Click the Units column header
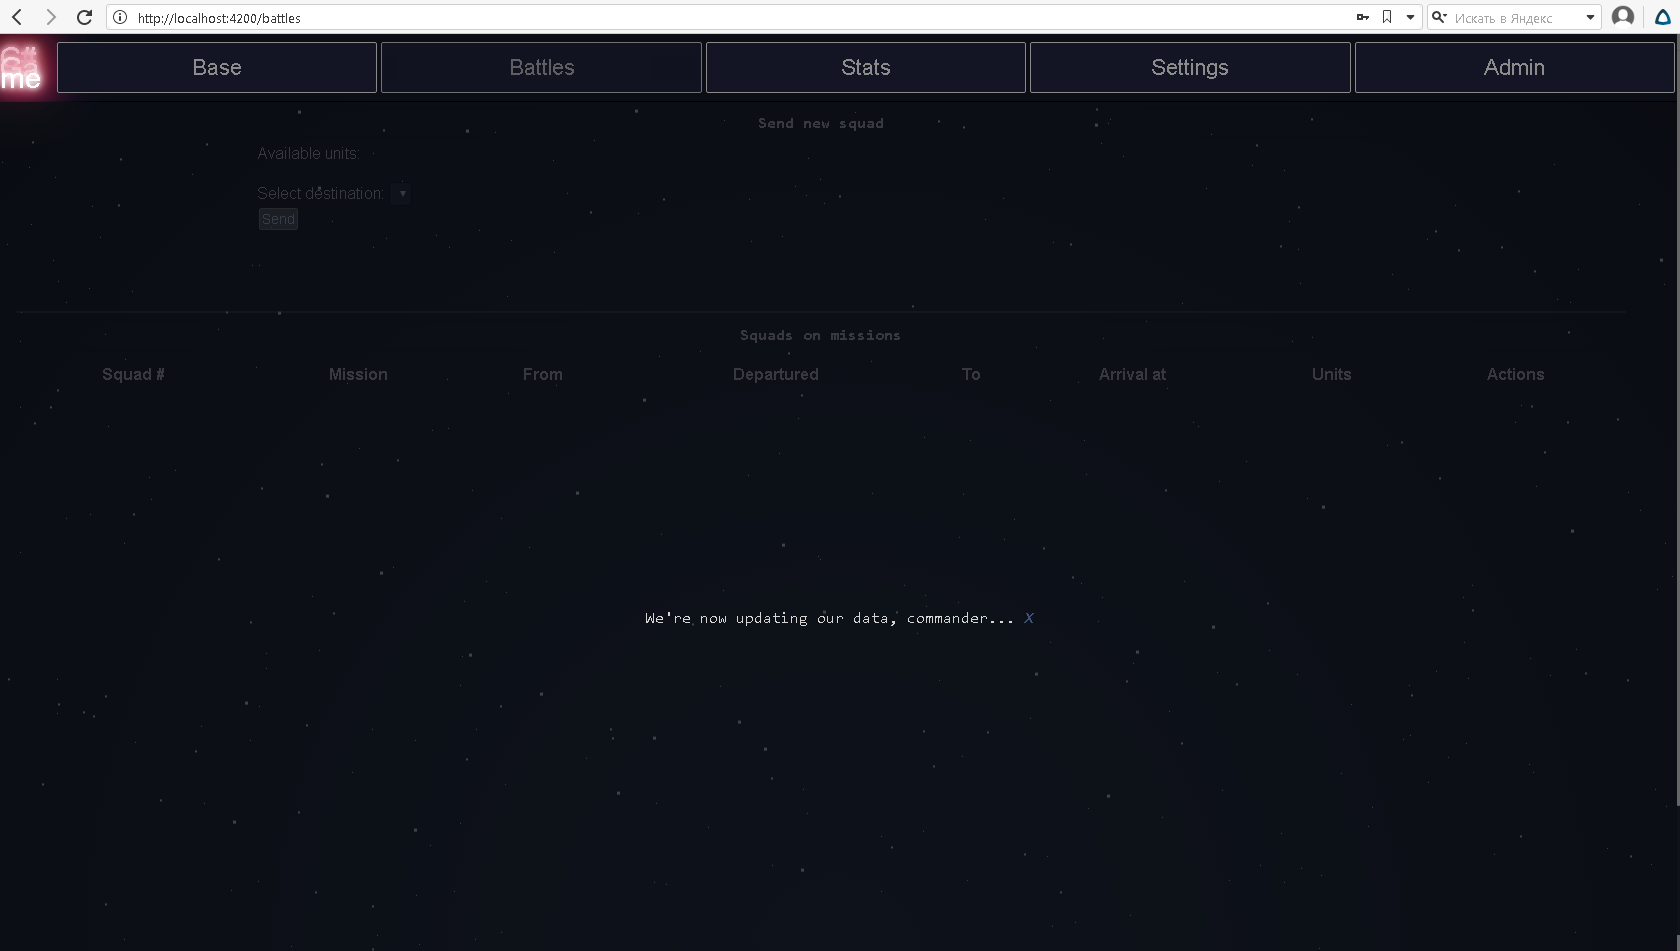The height and width of the screenshot is (951, 1680). coord(1331,374)
